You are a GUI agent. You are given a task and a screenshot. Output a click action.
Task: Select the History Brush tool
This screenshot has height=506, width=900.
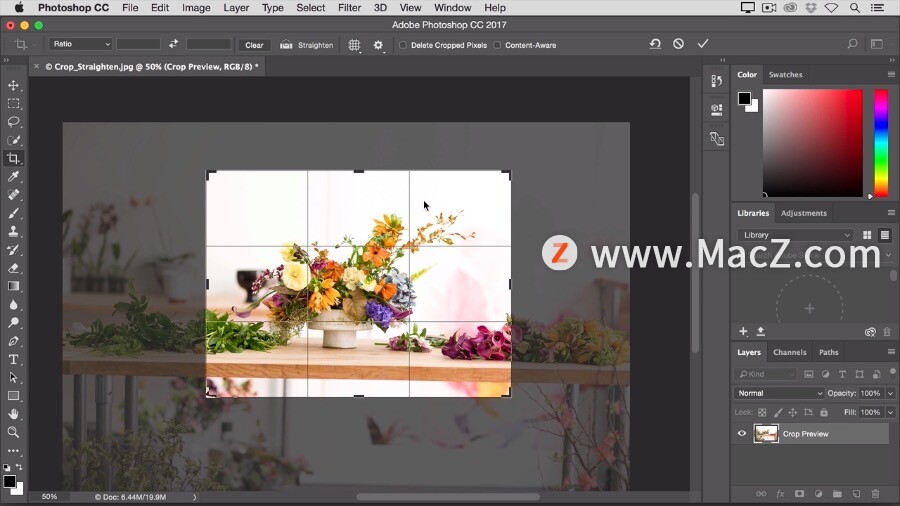click(x=13, y=250)
